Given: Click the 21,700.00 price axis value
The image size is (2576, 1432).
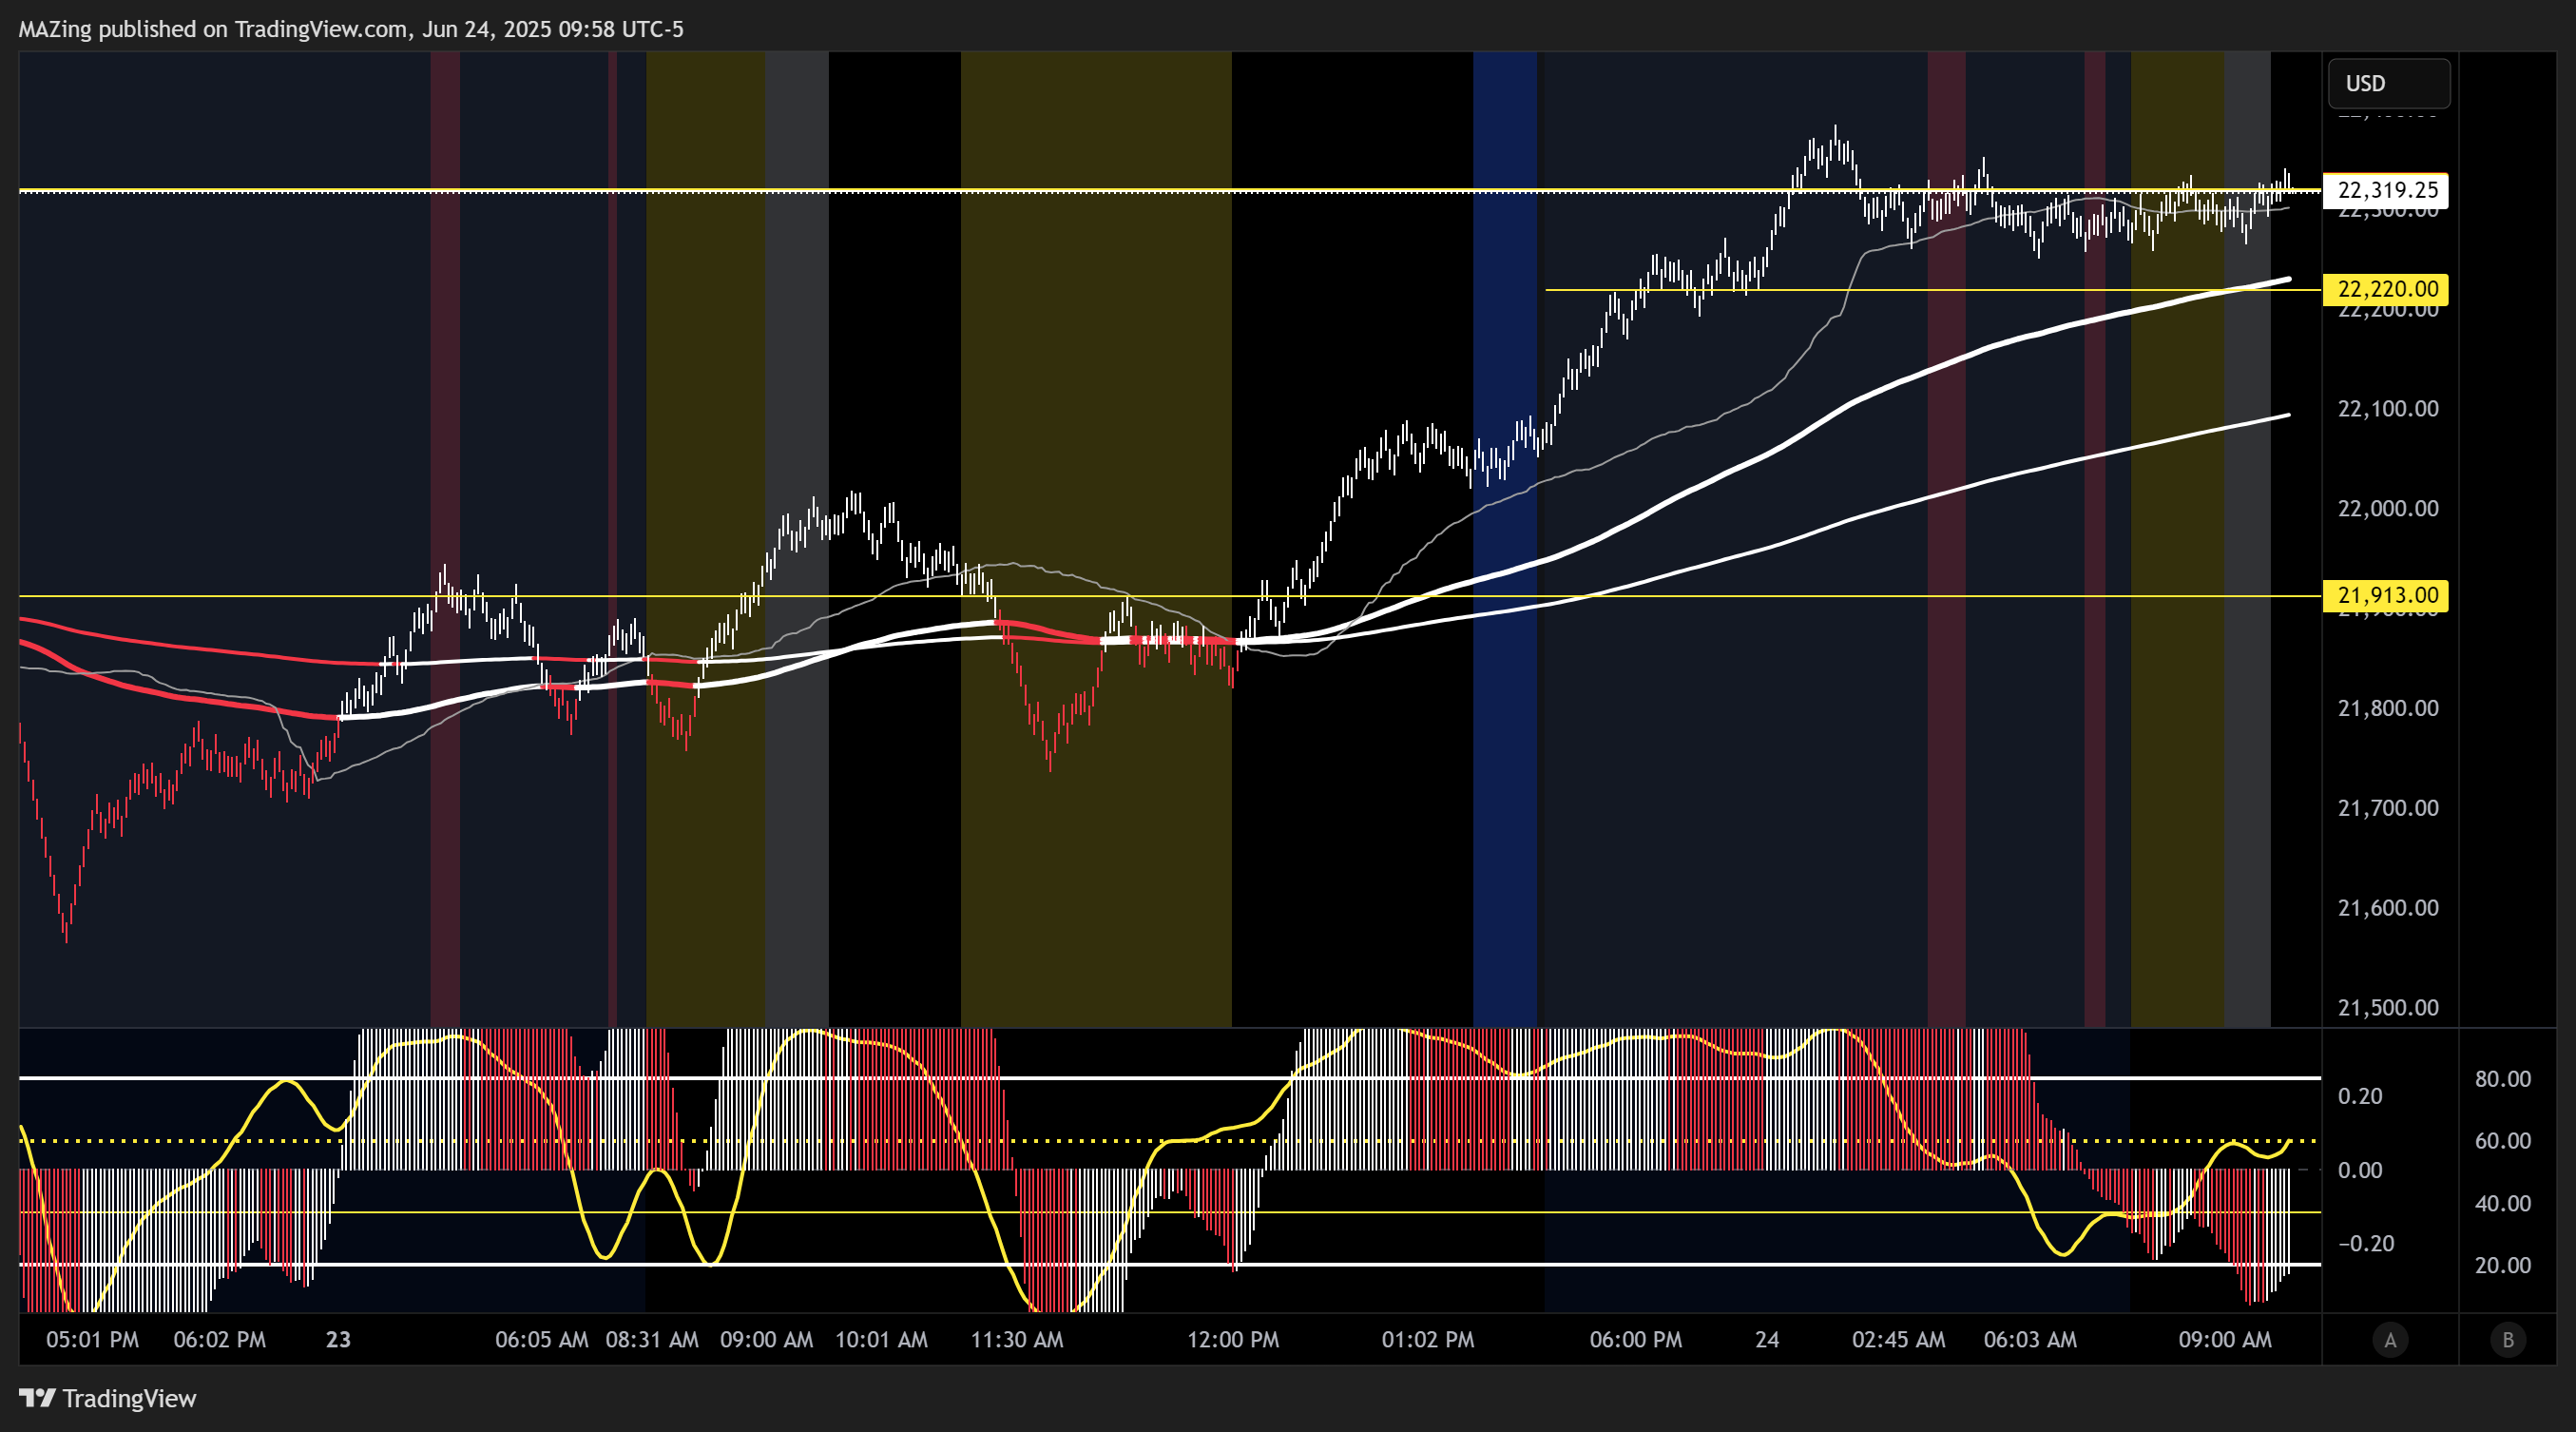Looking at the screenshot, I should 2388,808.
